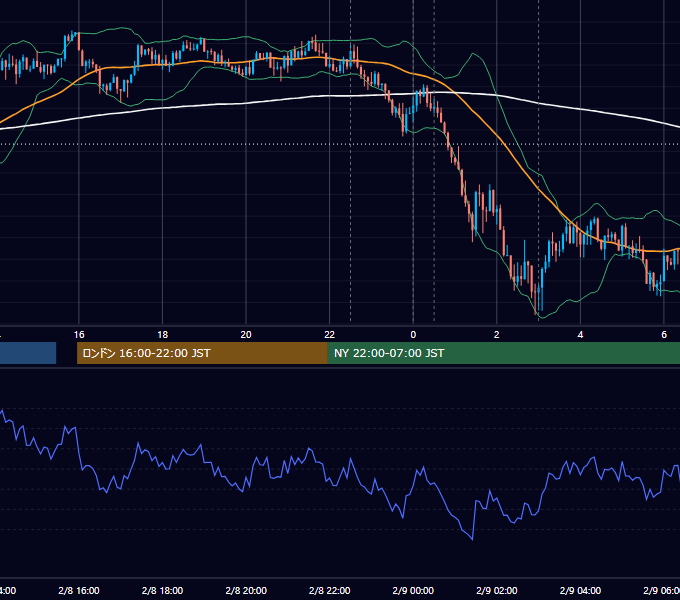Click the hour 22 axis label
Screen dimensions: 680x600
(330, 335)
